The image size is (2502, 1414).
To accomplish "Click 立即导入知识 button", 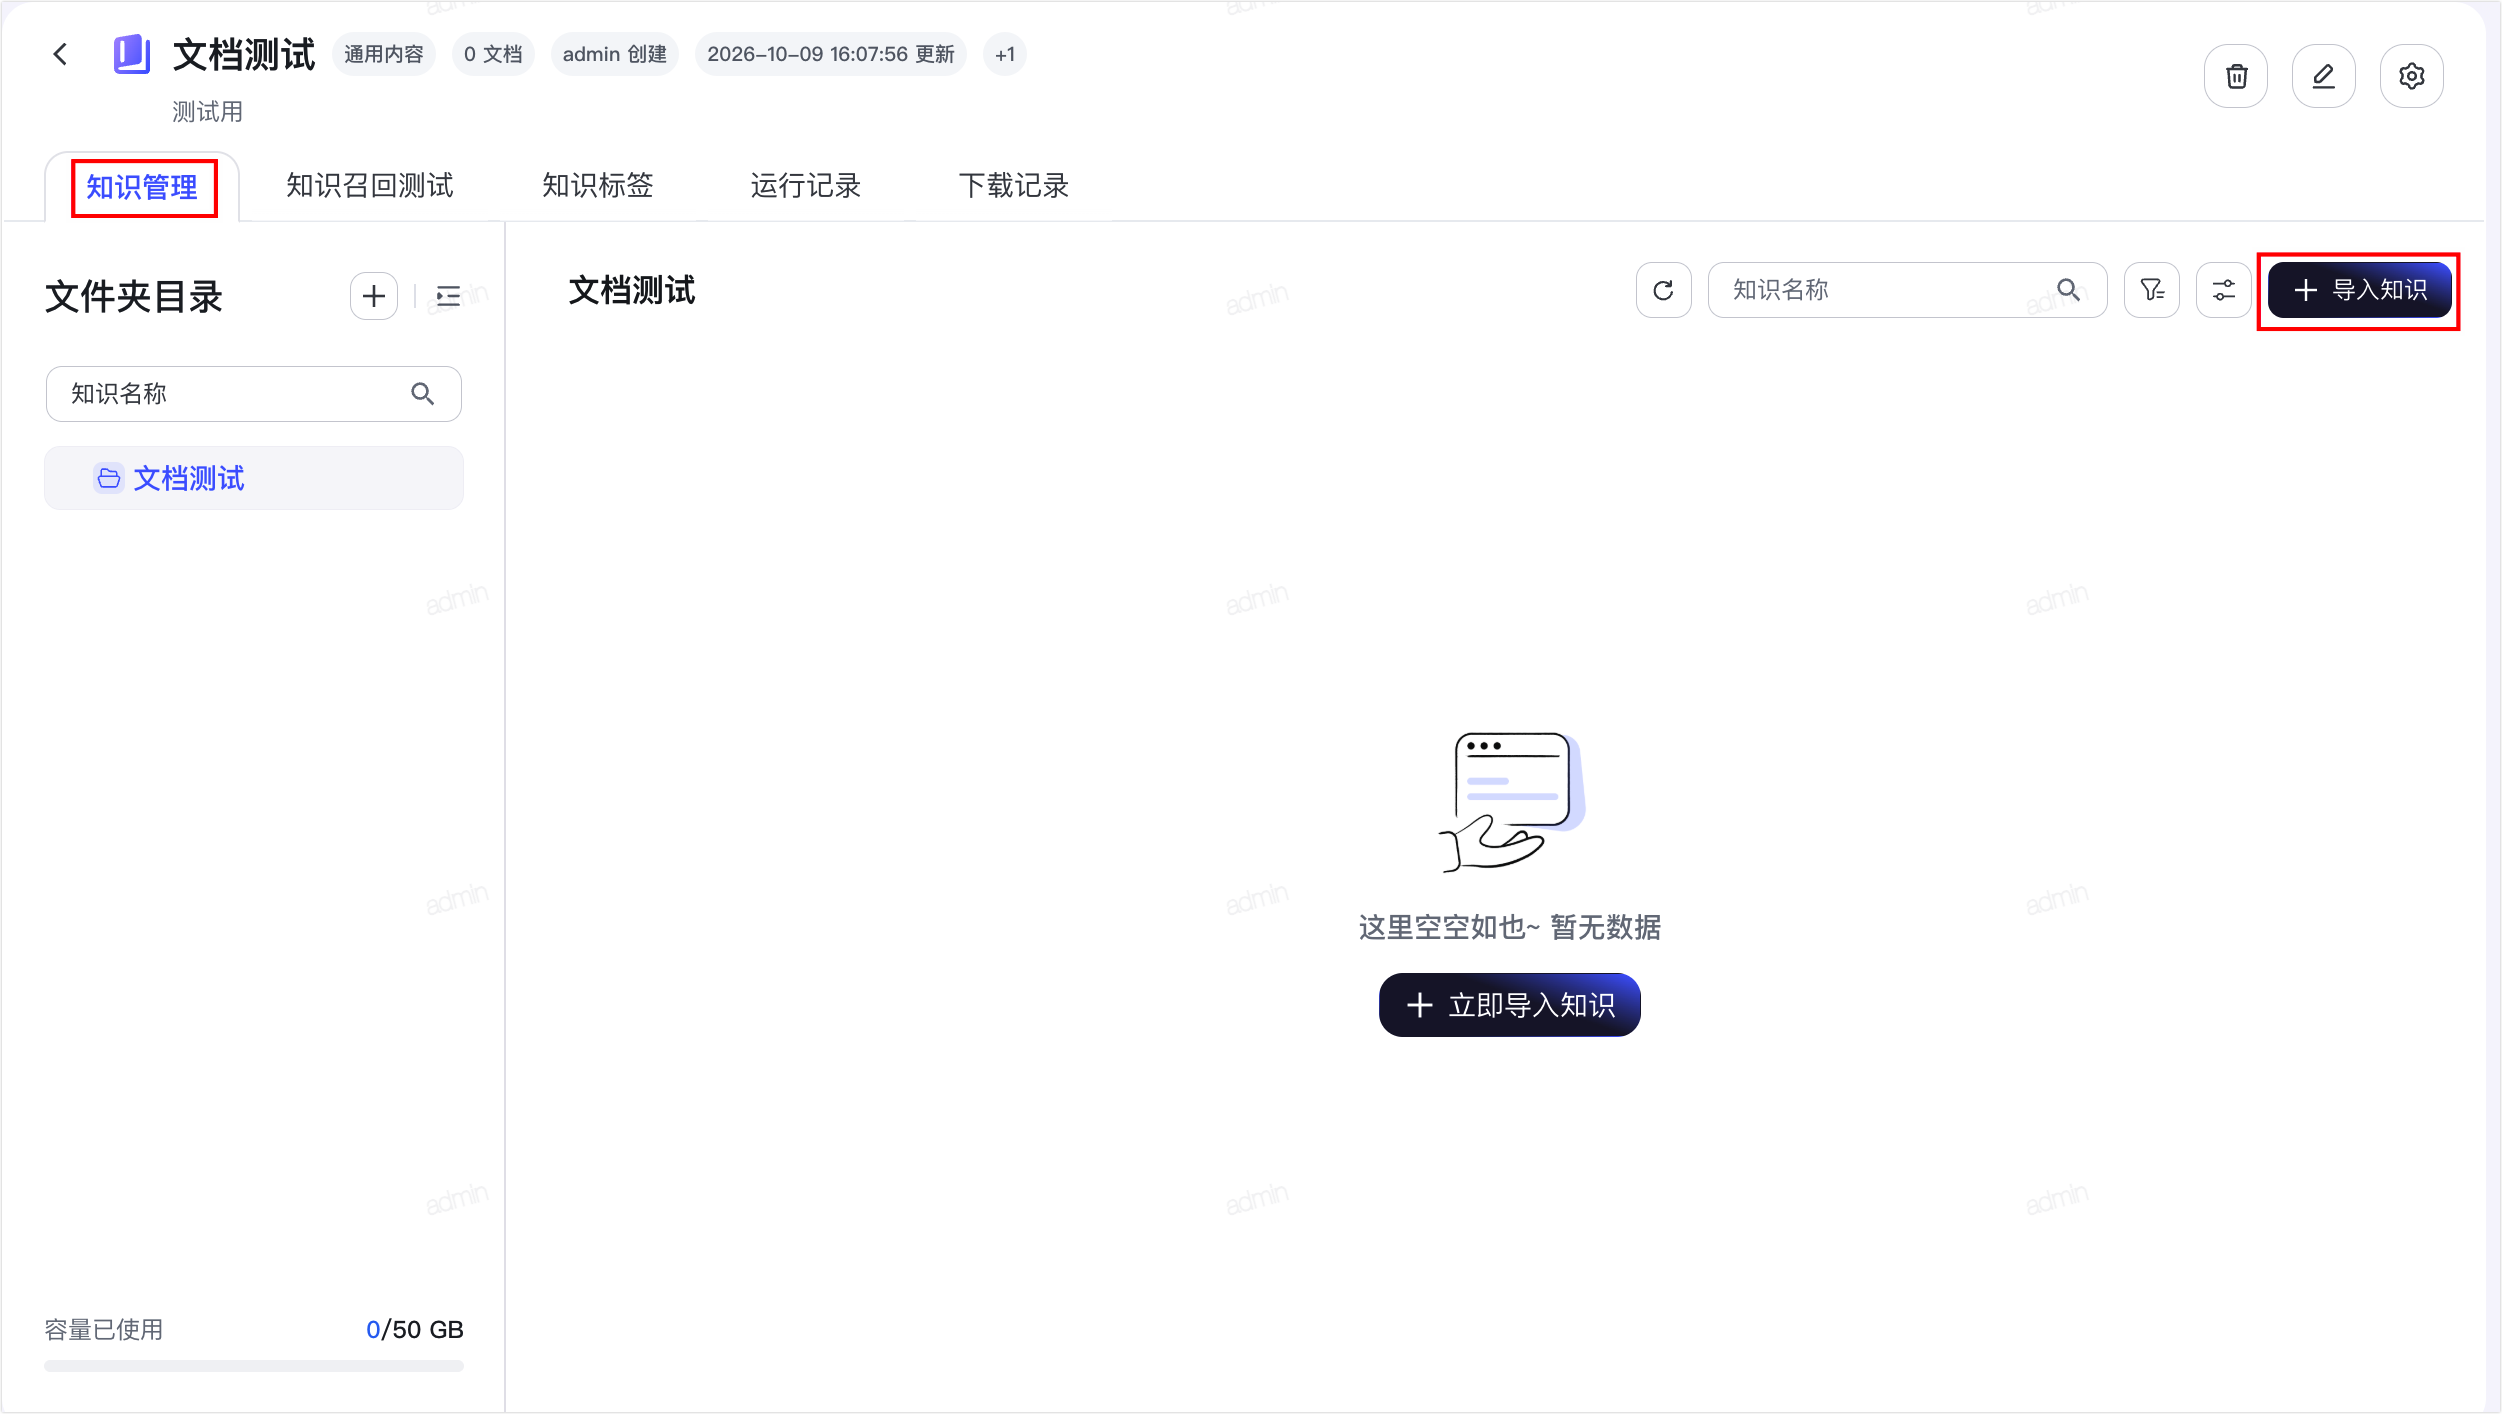I will point(1509,1005).
